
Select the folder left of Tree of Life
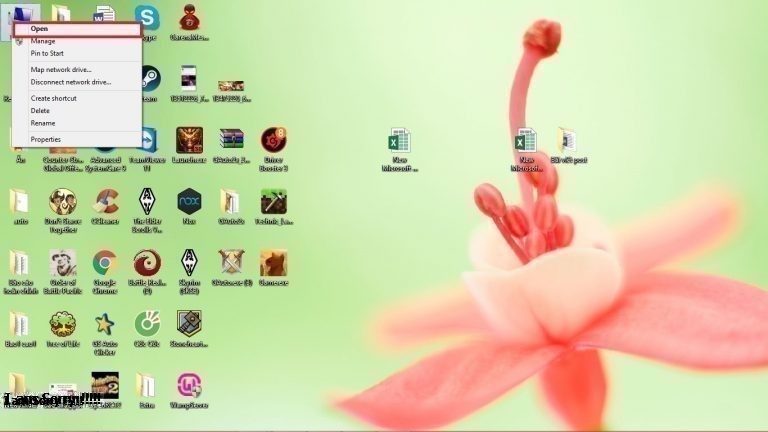[20, 324]
